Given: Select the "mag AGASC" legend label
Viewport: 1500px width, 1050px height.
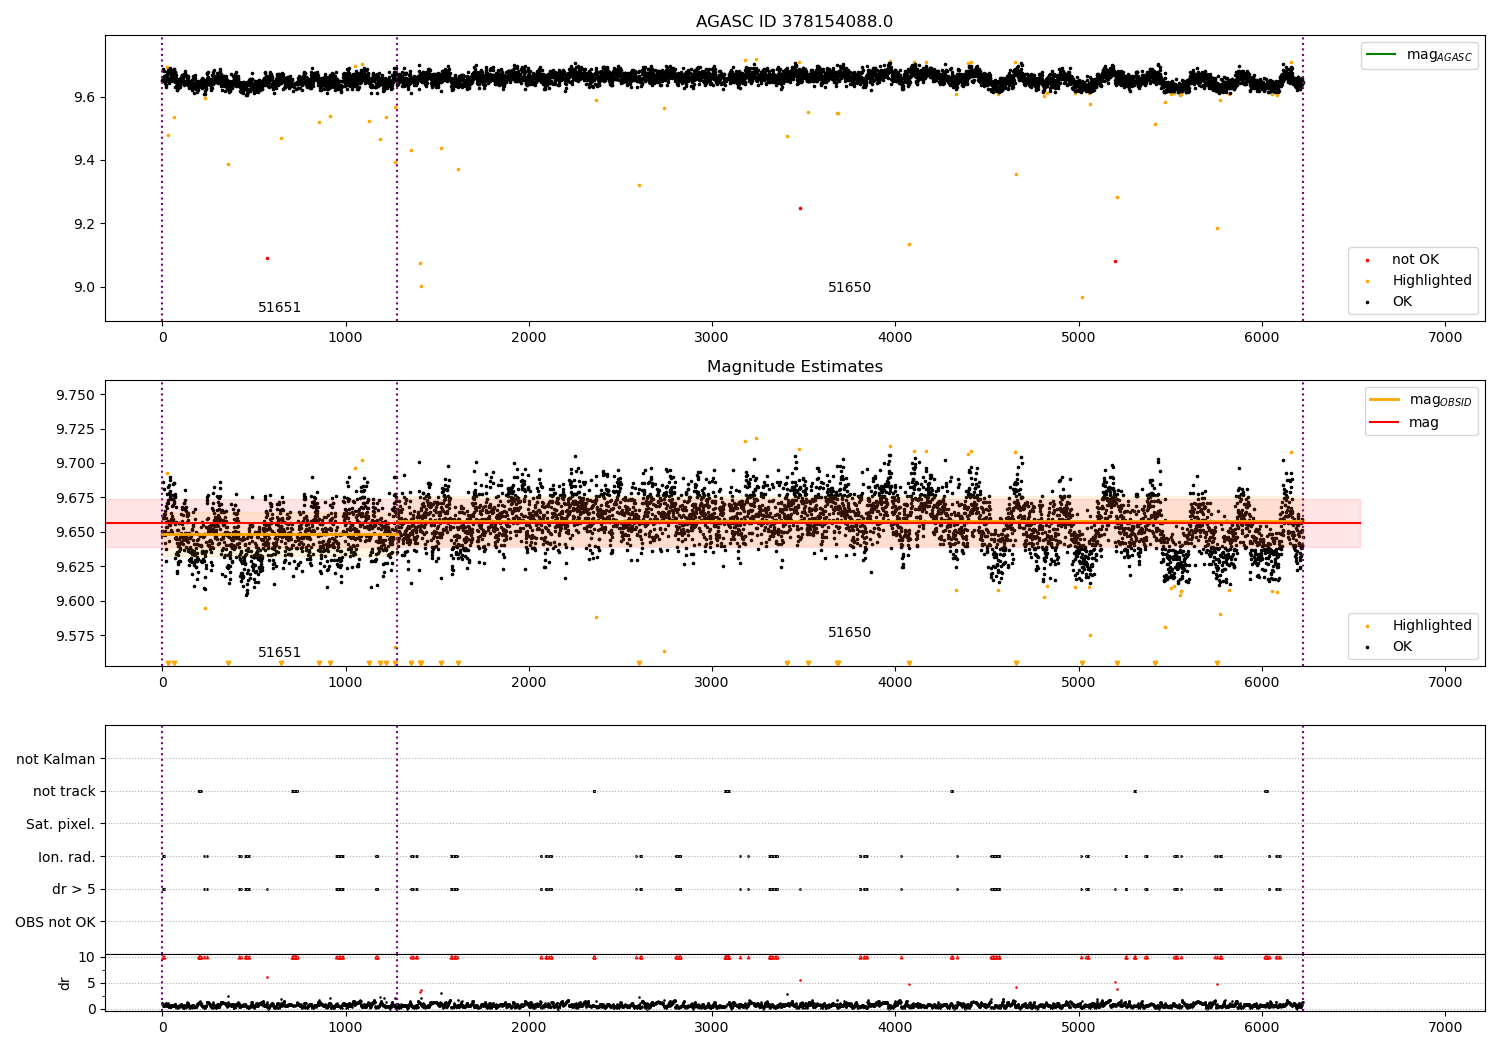Looking at the screenshot, I should (x=1439, y=55).
